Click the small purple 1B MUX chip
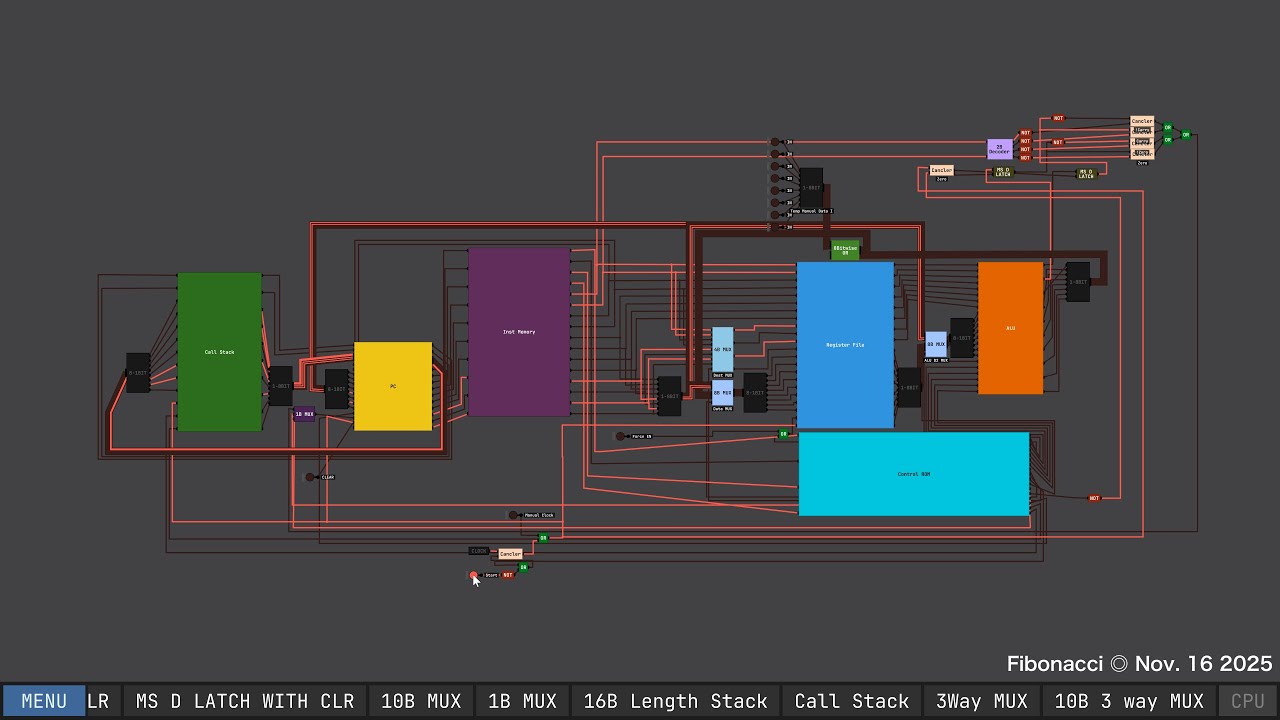Image resolution: width=1280 pixels, height=720 pixels. pos(304,414)
